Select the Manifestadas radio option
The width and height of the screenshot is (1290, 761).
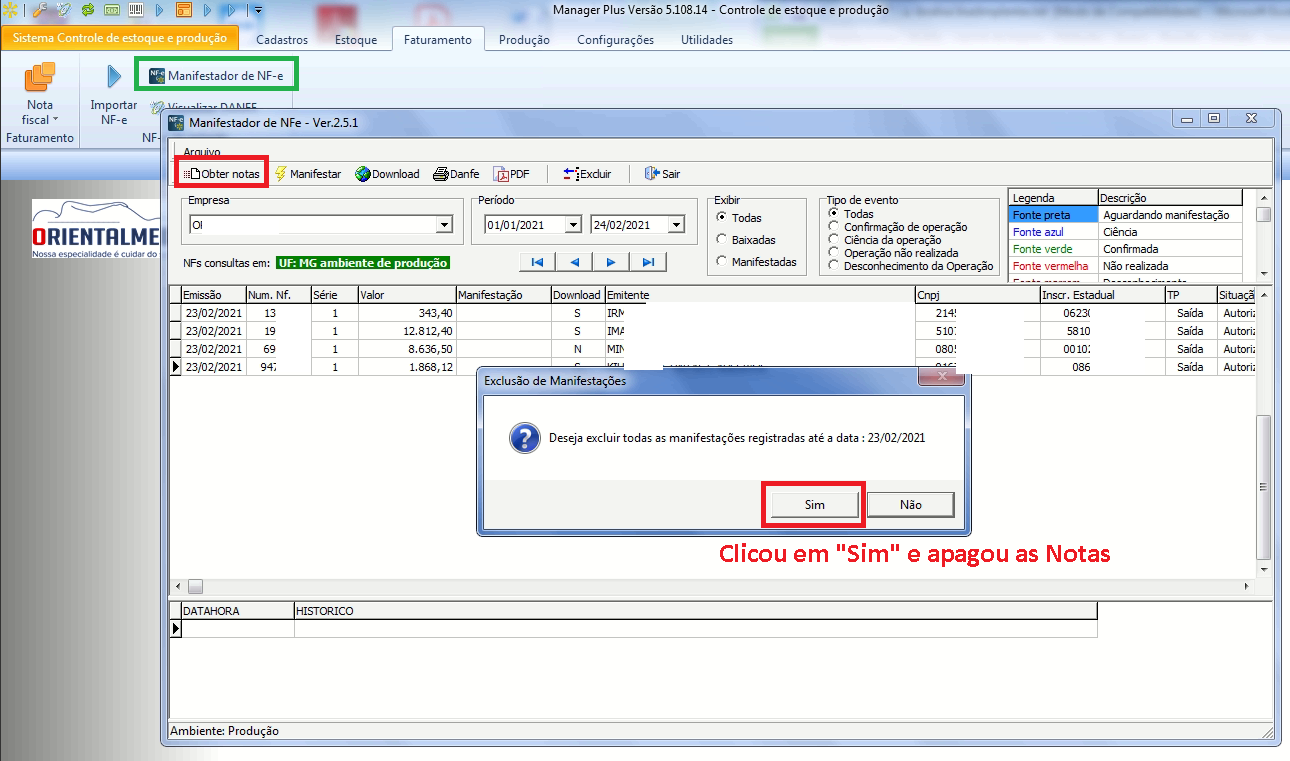tap(722, 262)
